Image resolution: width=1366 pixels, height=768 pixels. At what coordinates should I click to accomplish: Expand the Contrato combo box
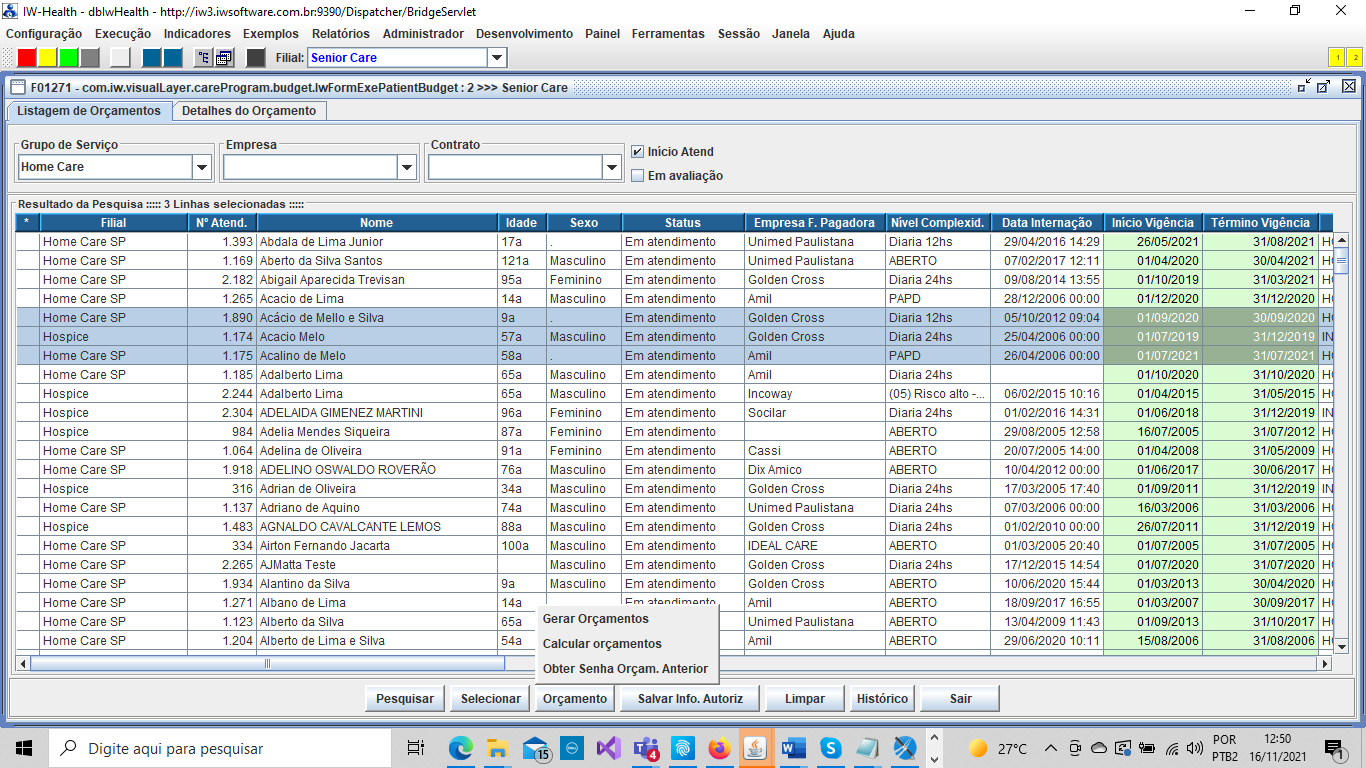(x=612, y=167)
